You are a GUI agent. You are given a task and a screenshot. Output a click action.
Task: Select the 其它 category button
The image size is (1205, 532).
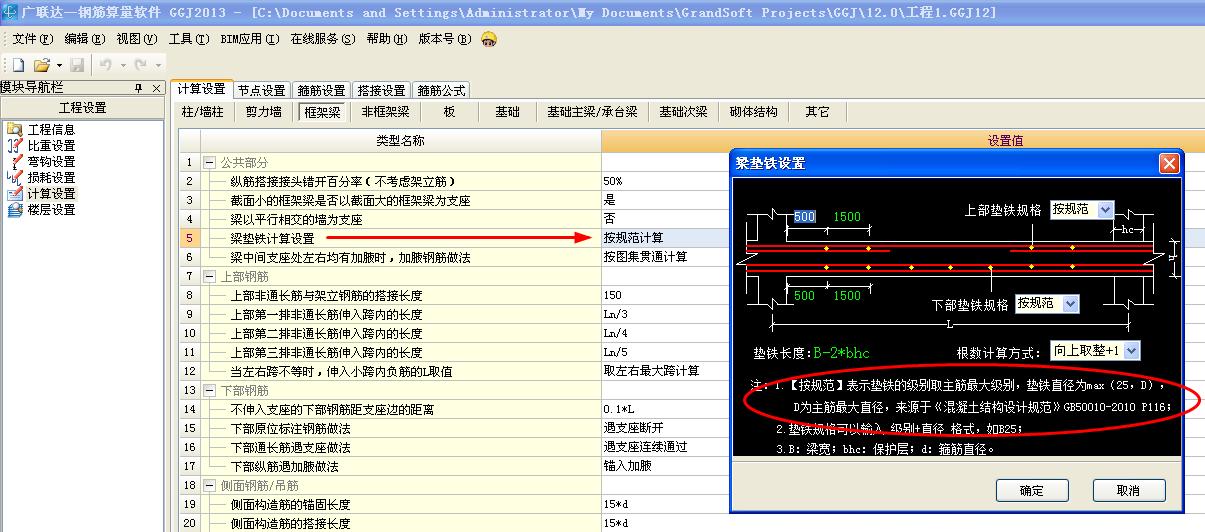[818, 112]
